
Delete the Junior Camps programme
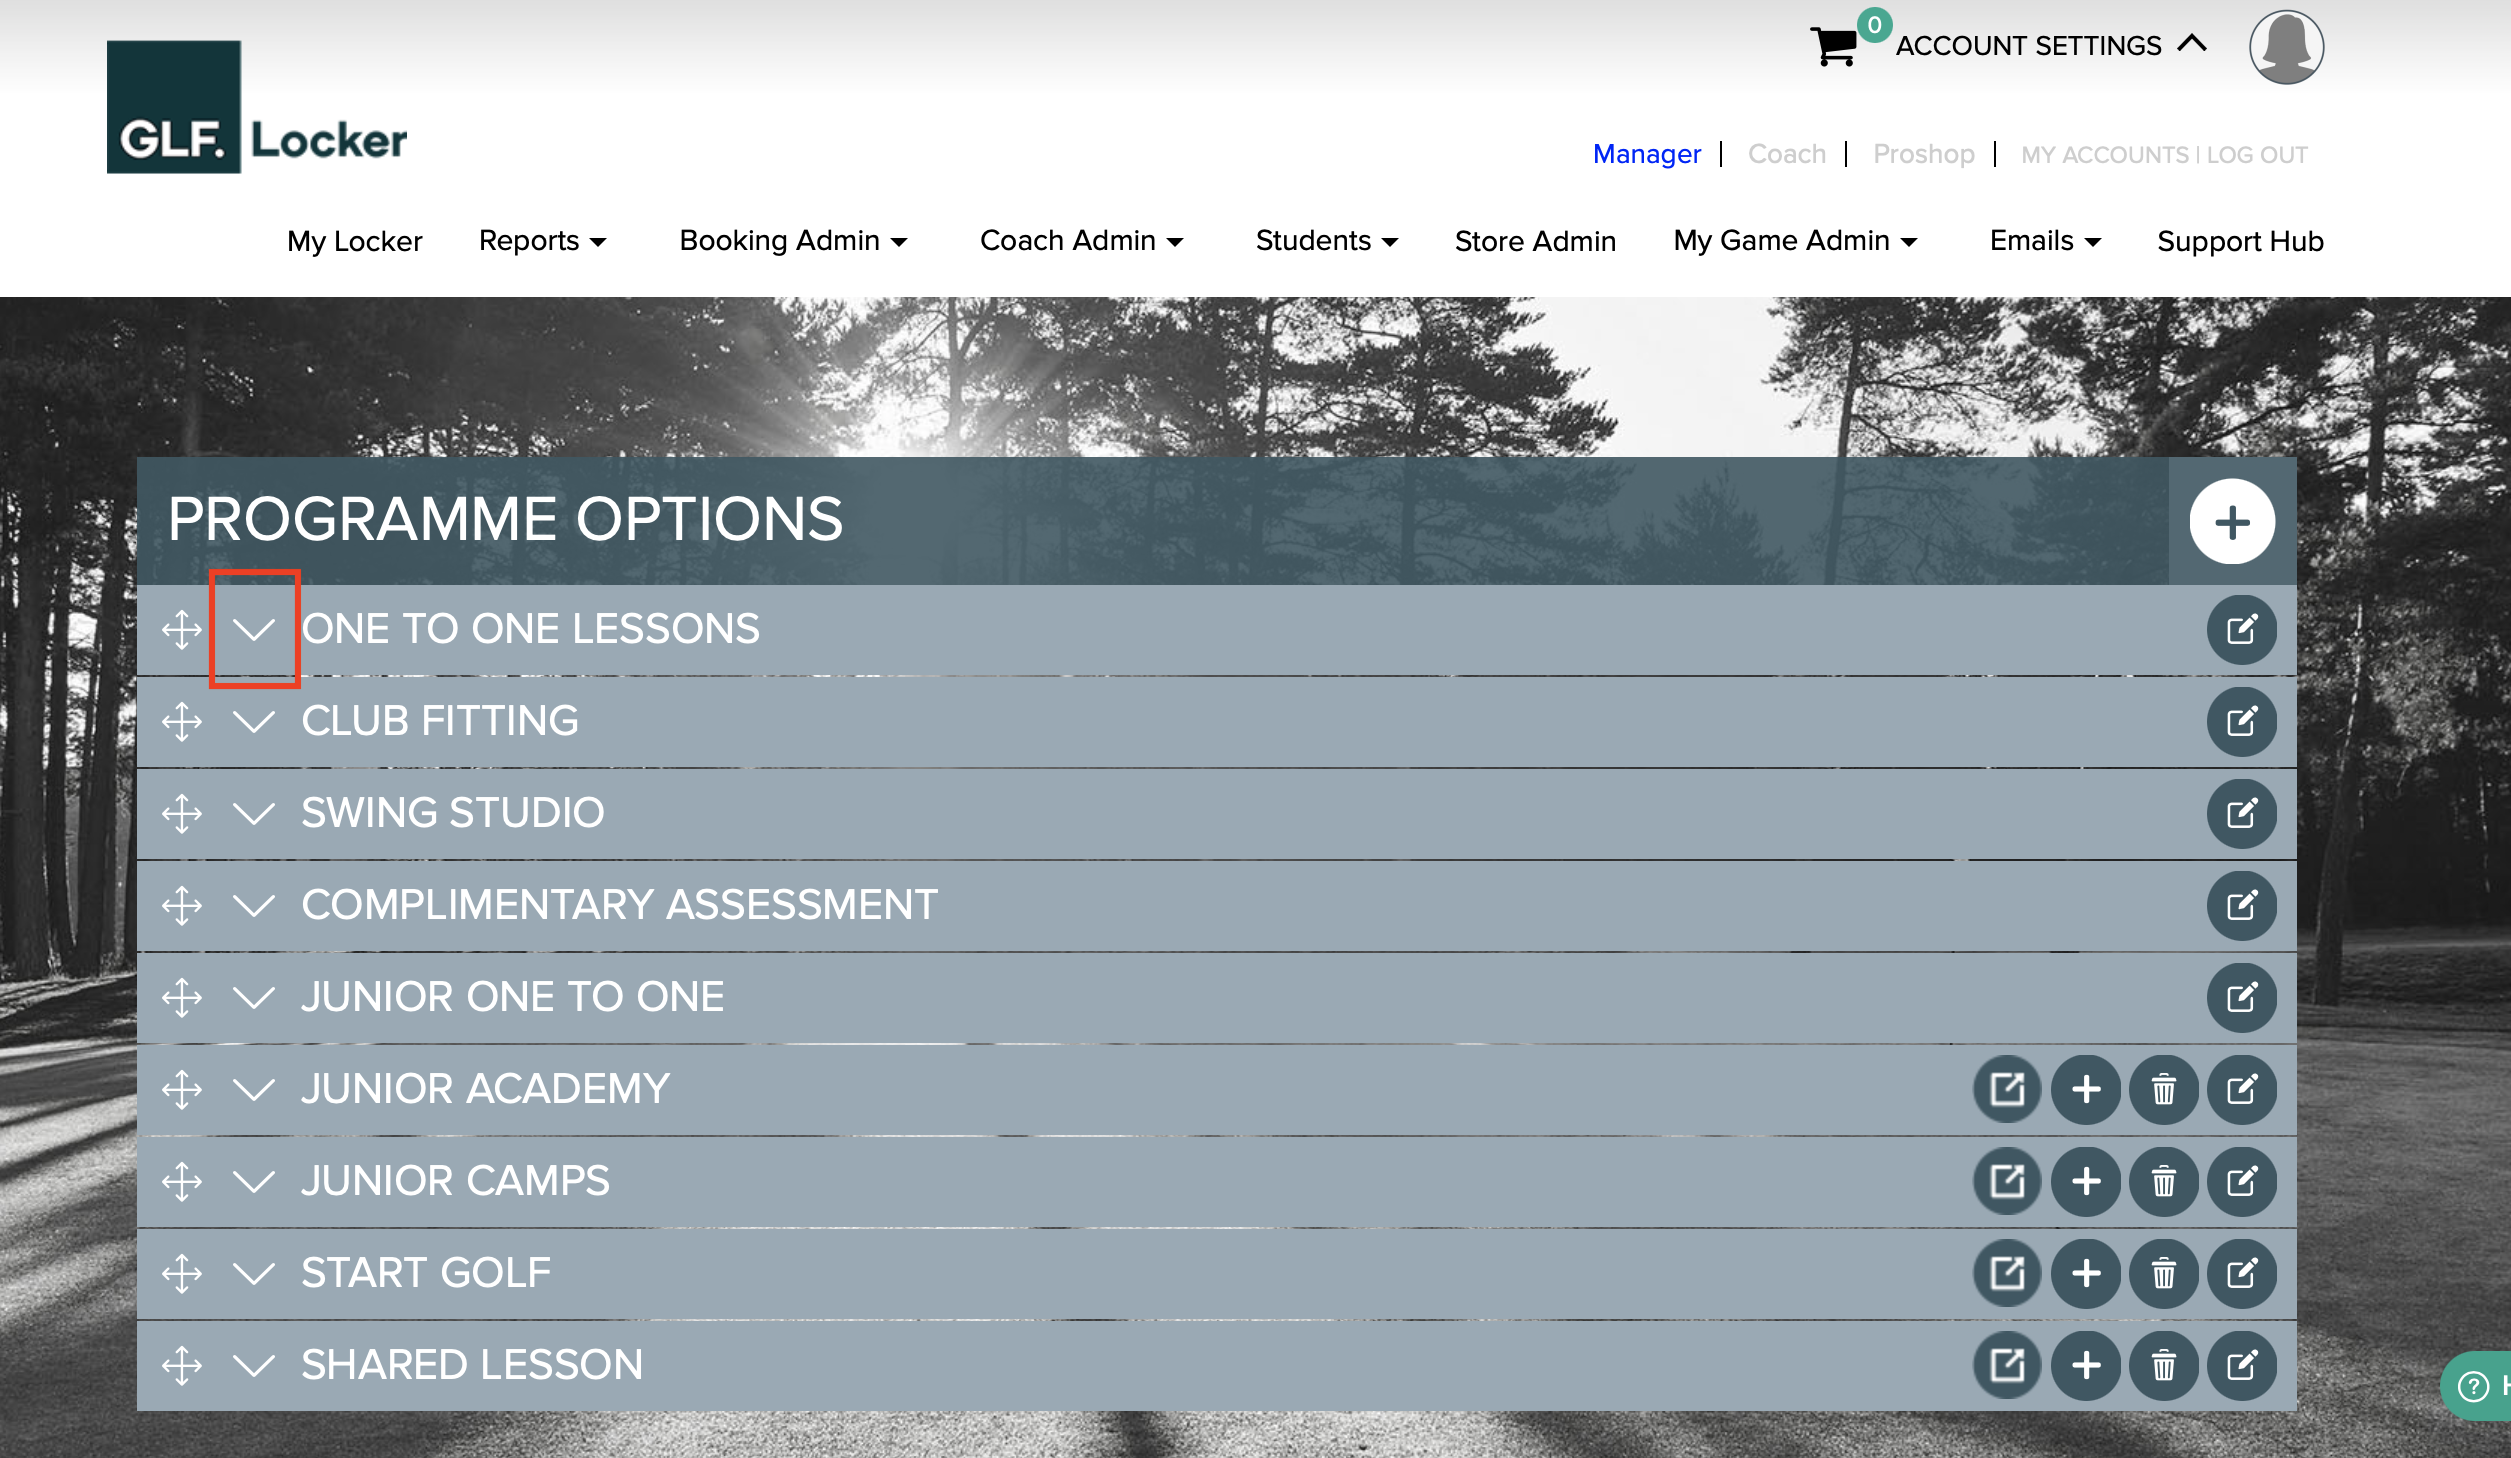(x=2163, y=1181)
